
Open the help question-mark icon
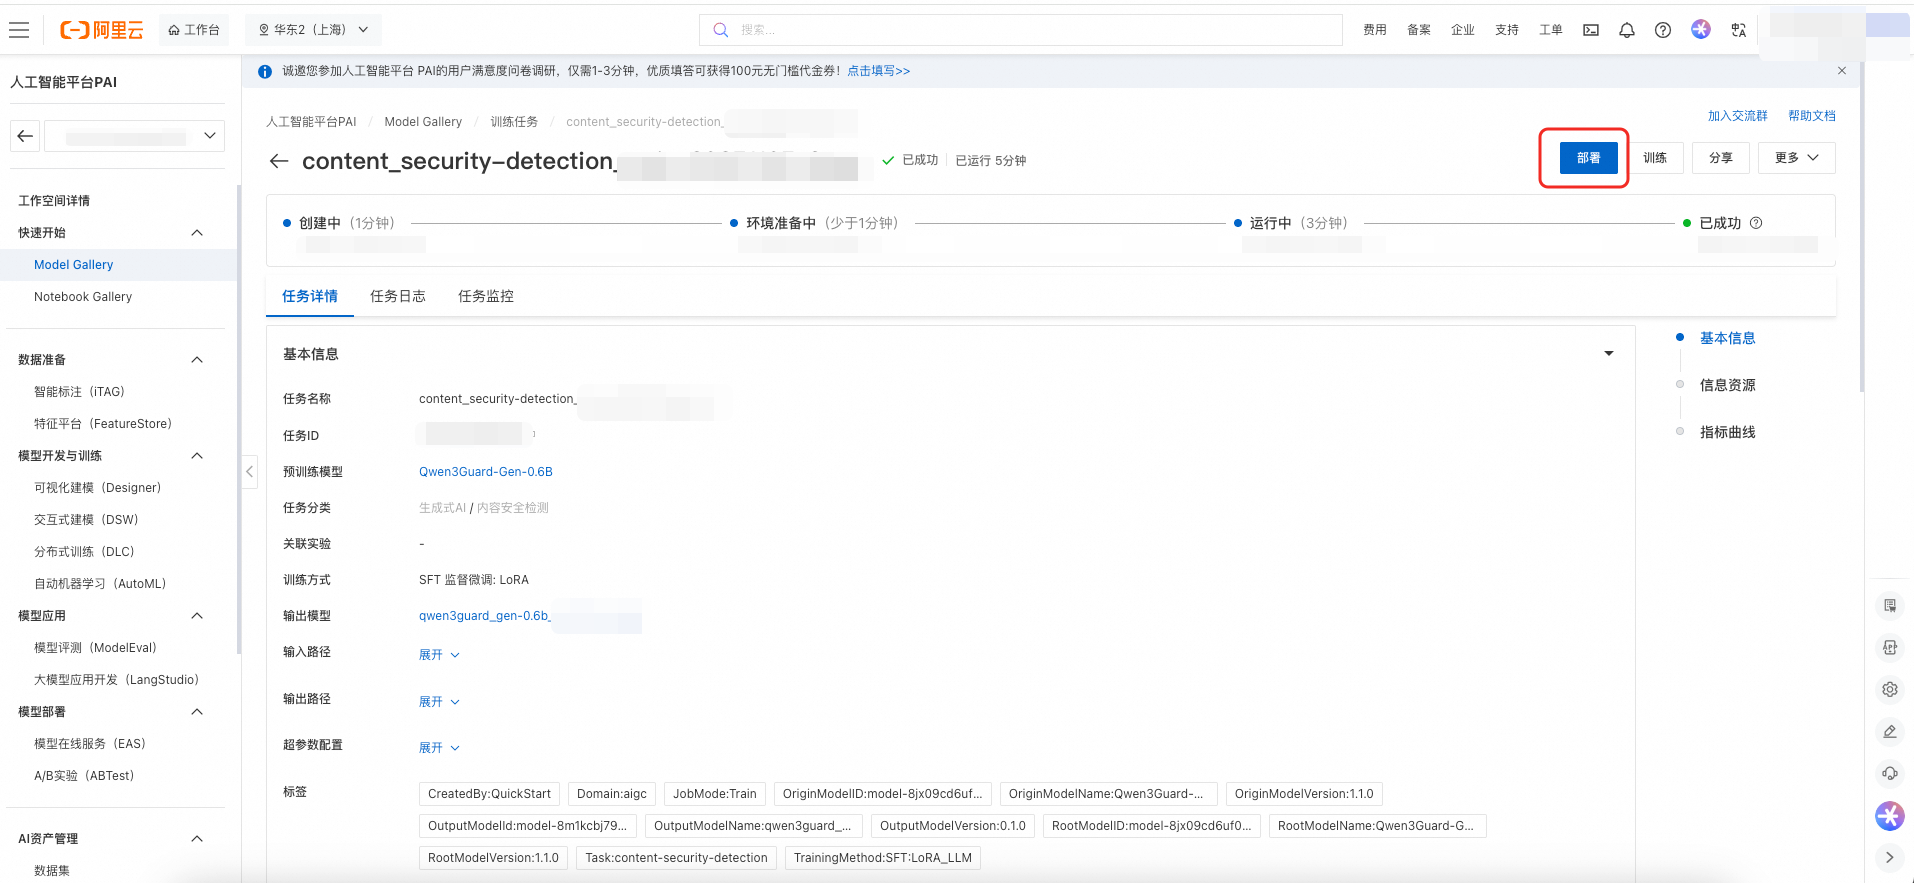click(x=1663, y=30)
